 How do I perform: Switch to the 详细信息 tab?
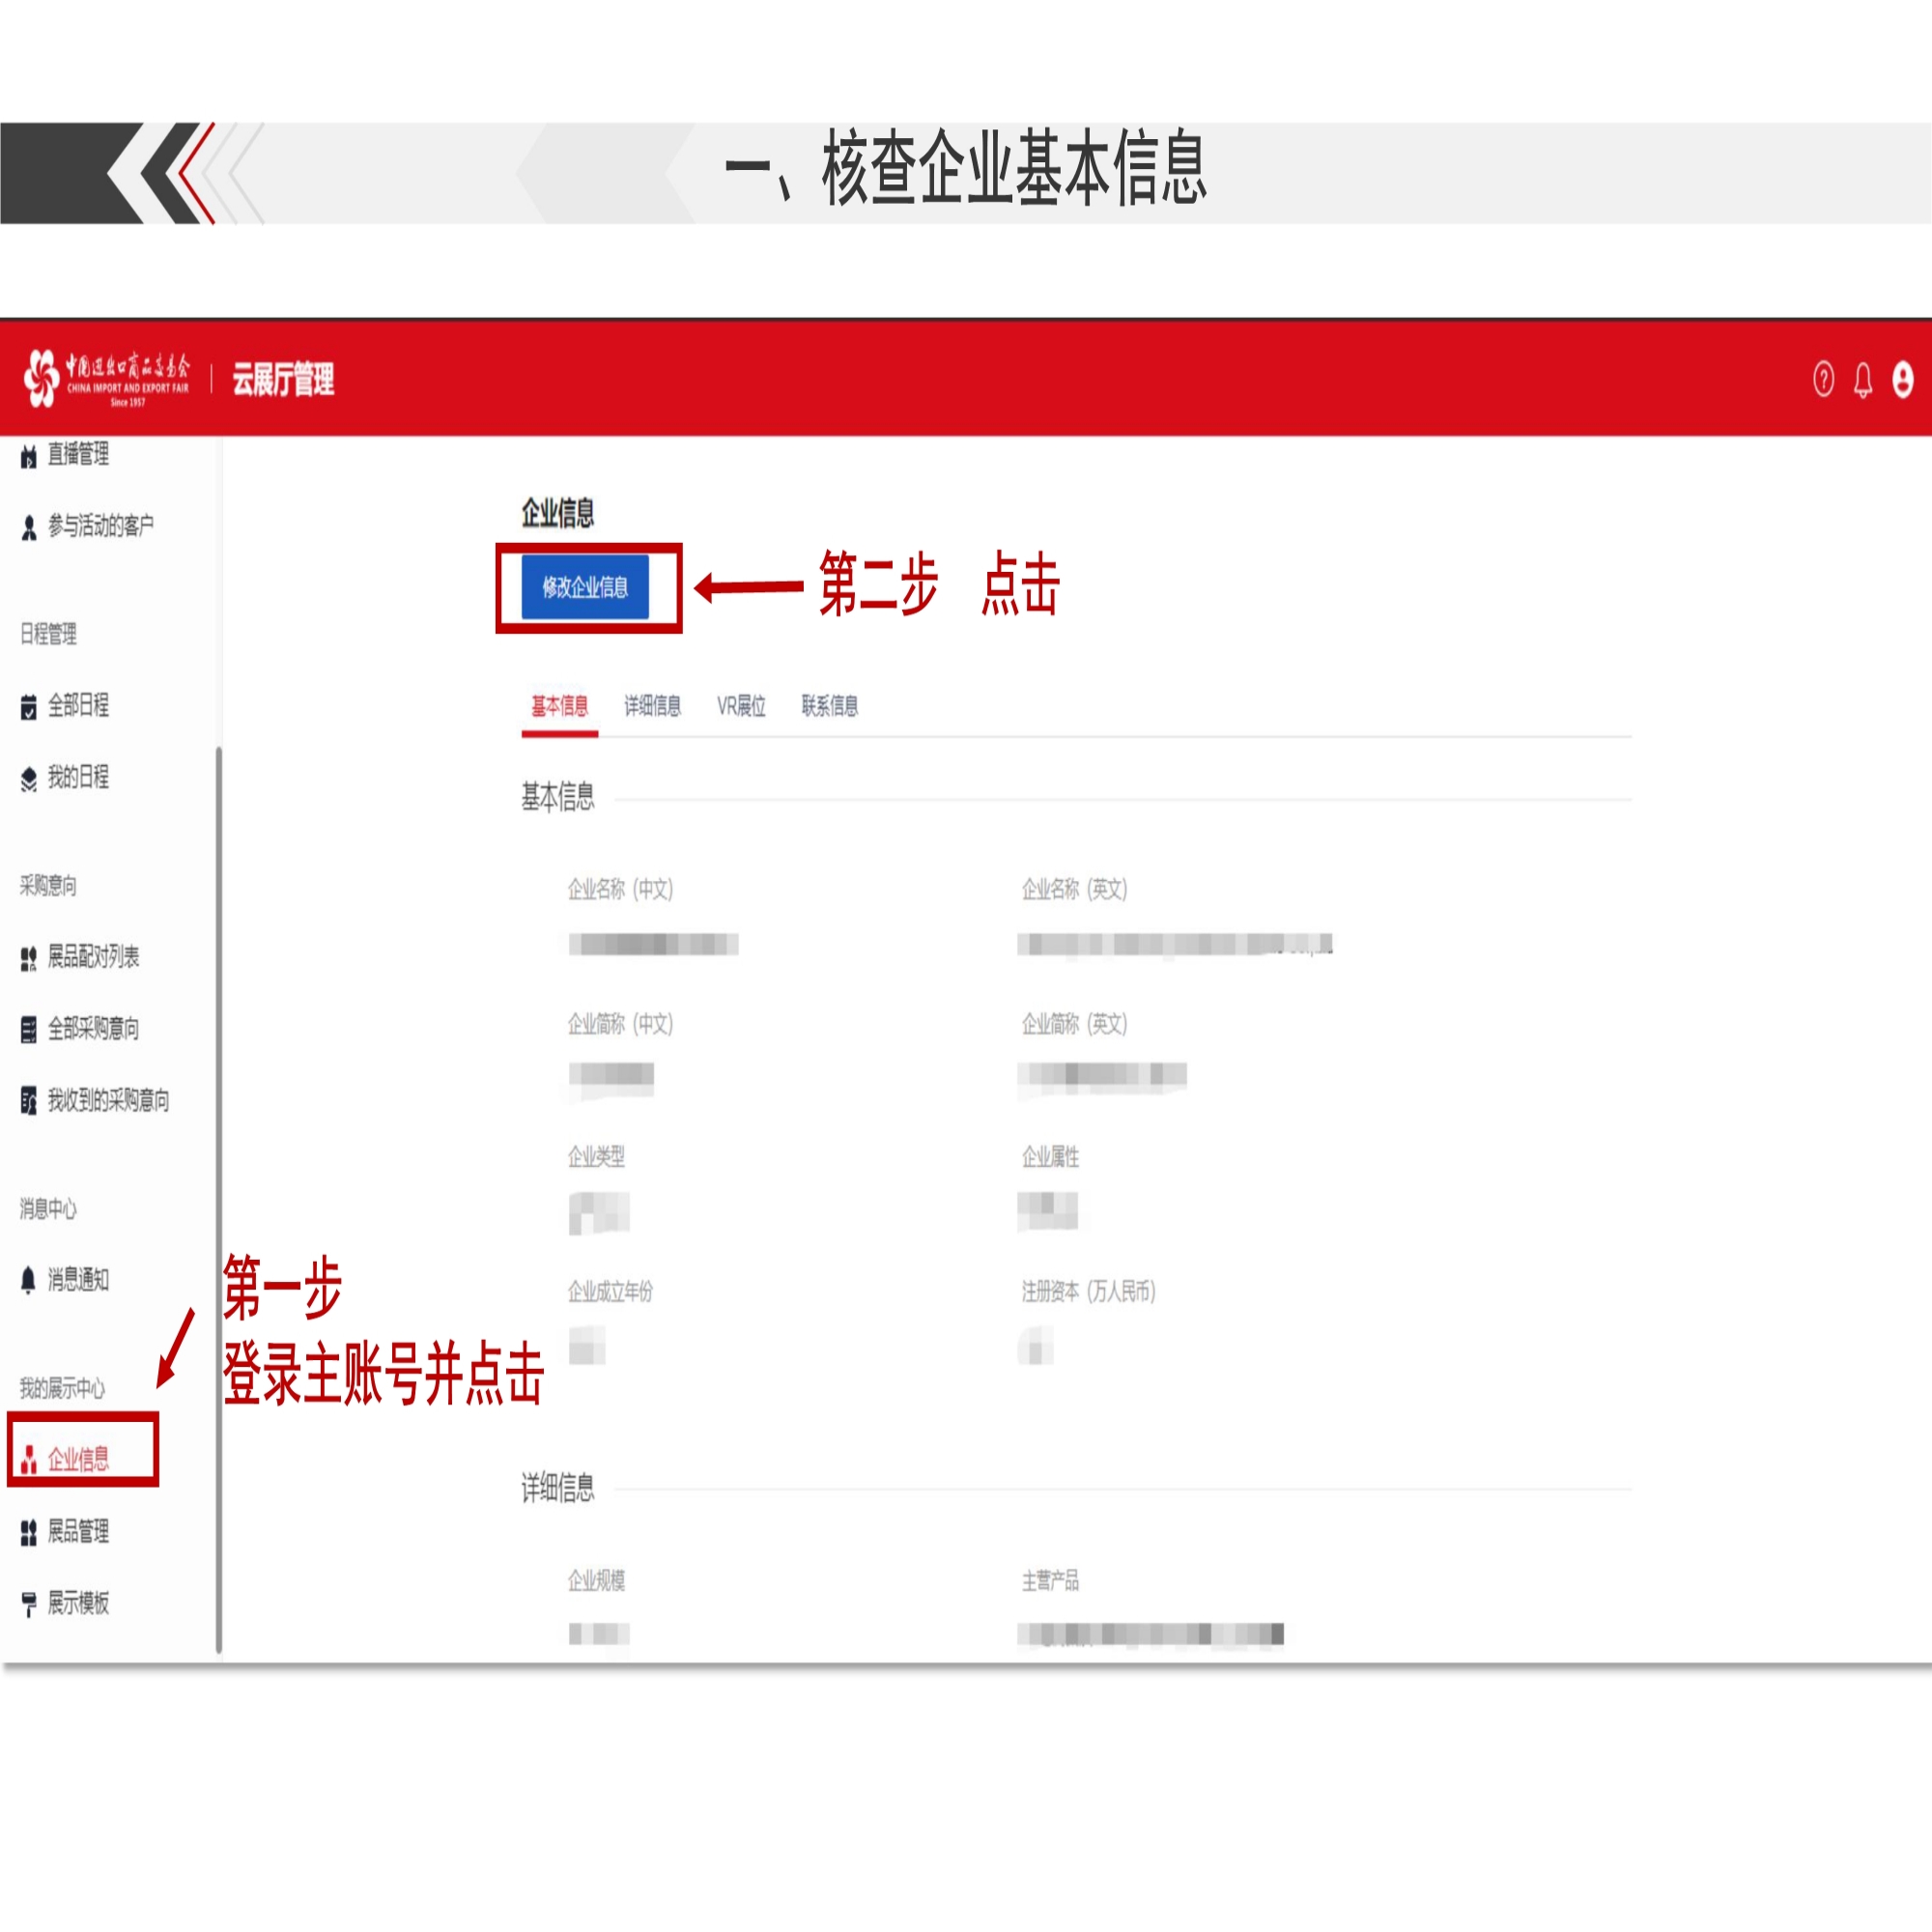click(653, 707)
